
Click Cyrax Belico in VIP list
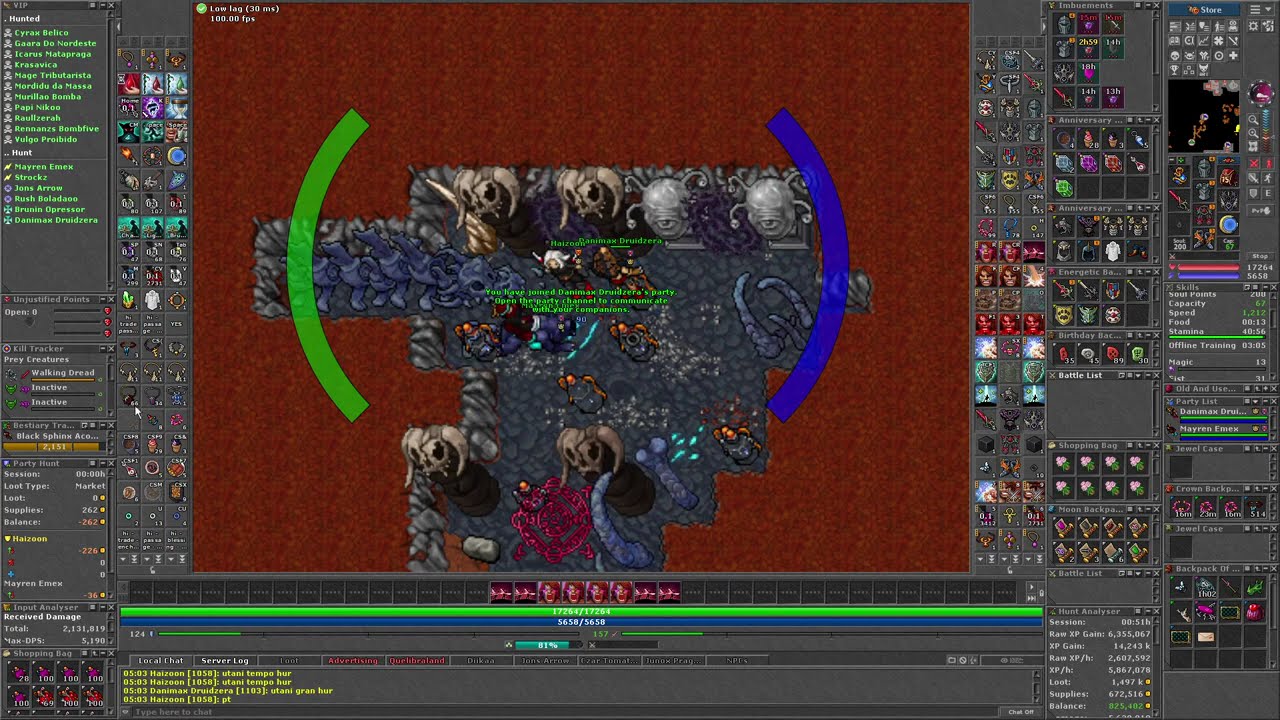click(41, 33)
